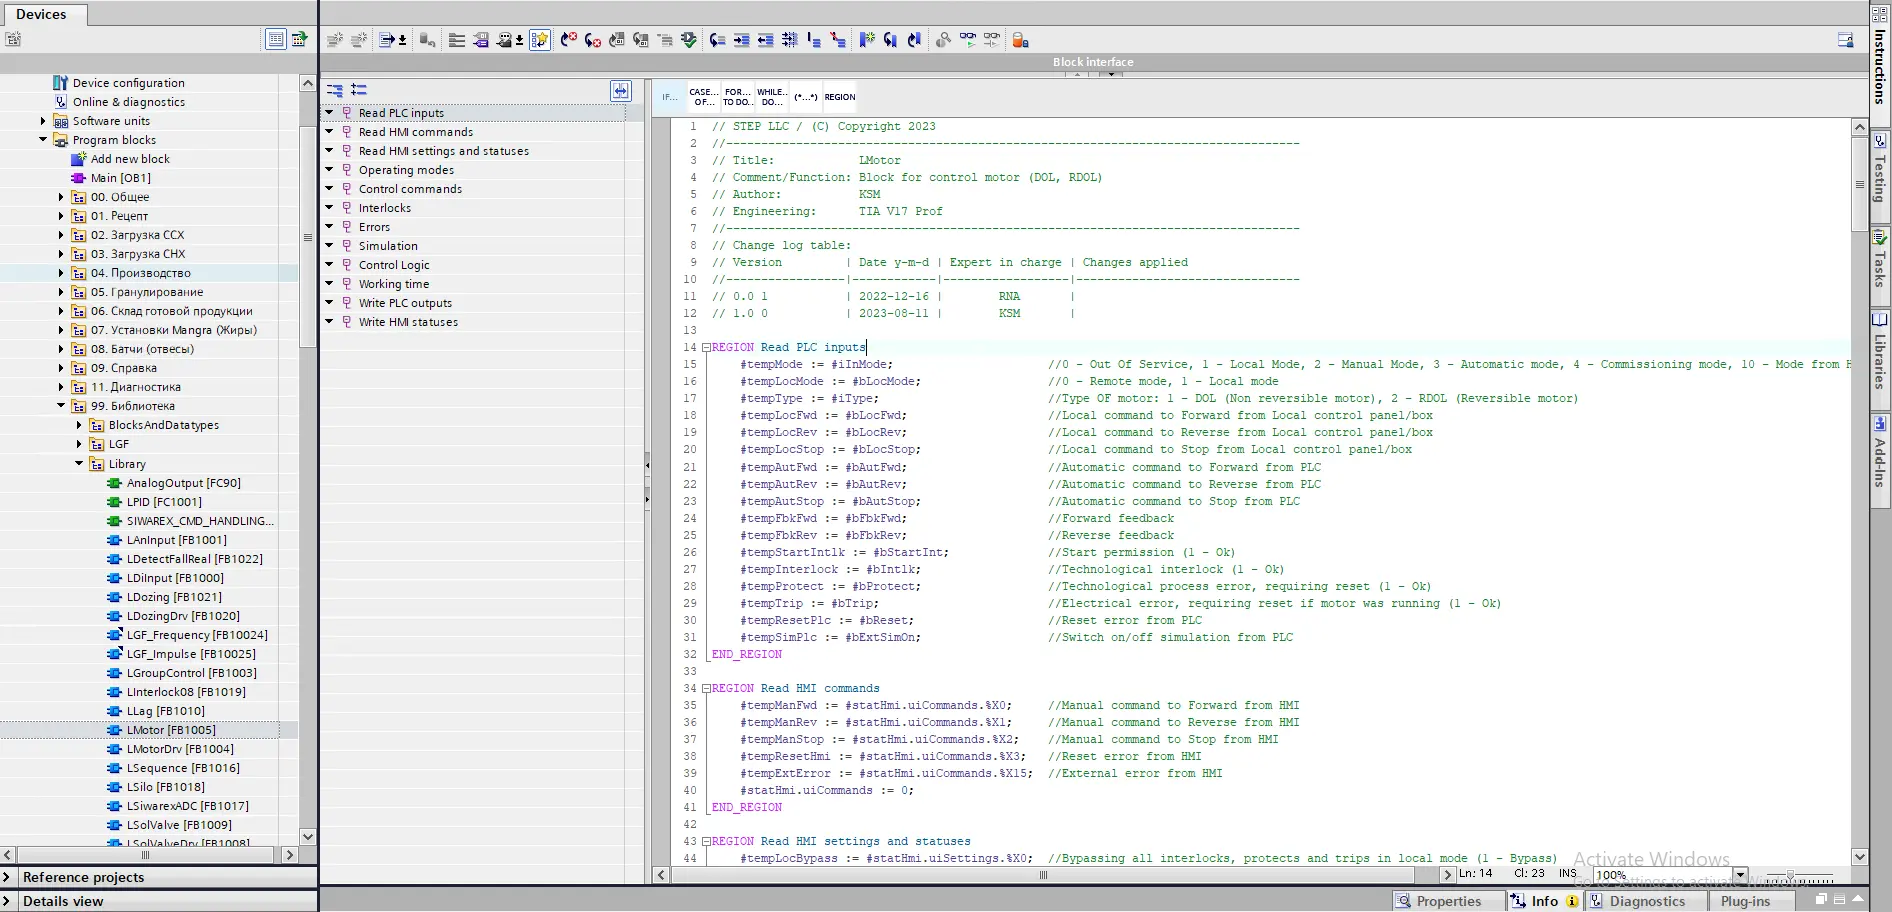
Task: Open the Info tab
Action: pos(1544,901)
